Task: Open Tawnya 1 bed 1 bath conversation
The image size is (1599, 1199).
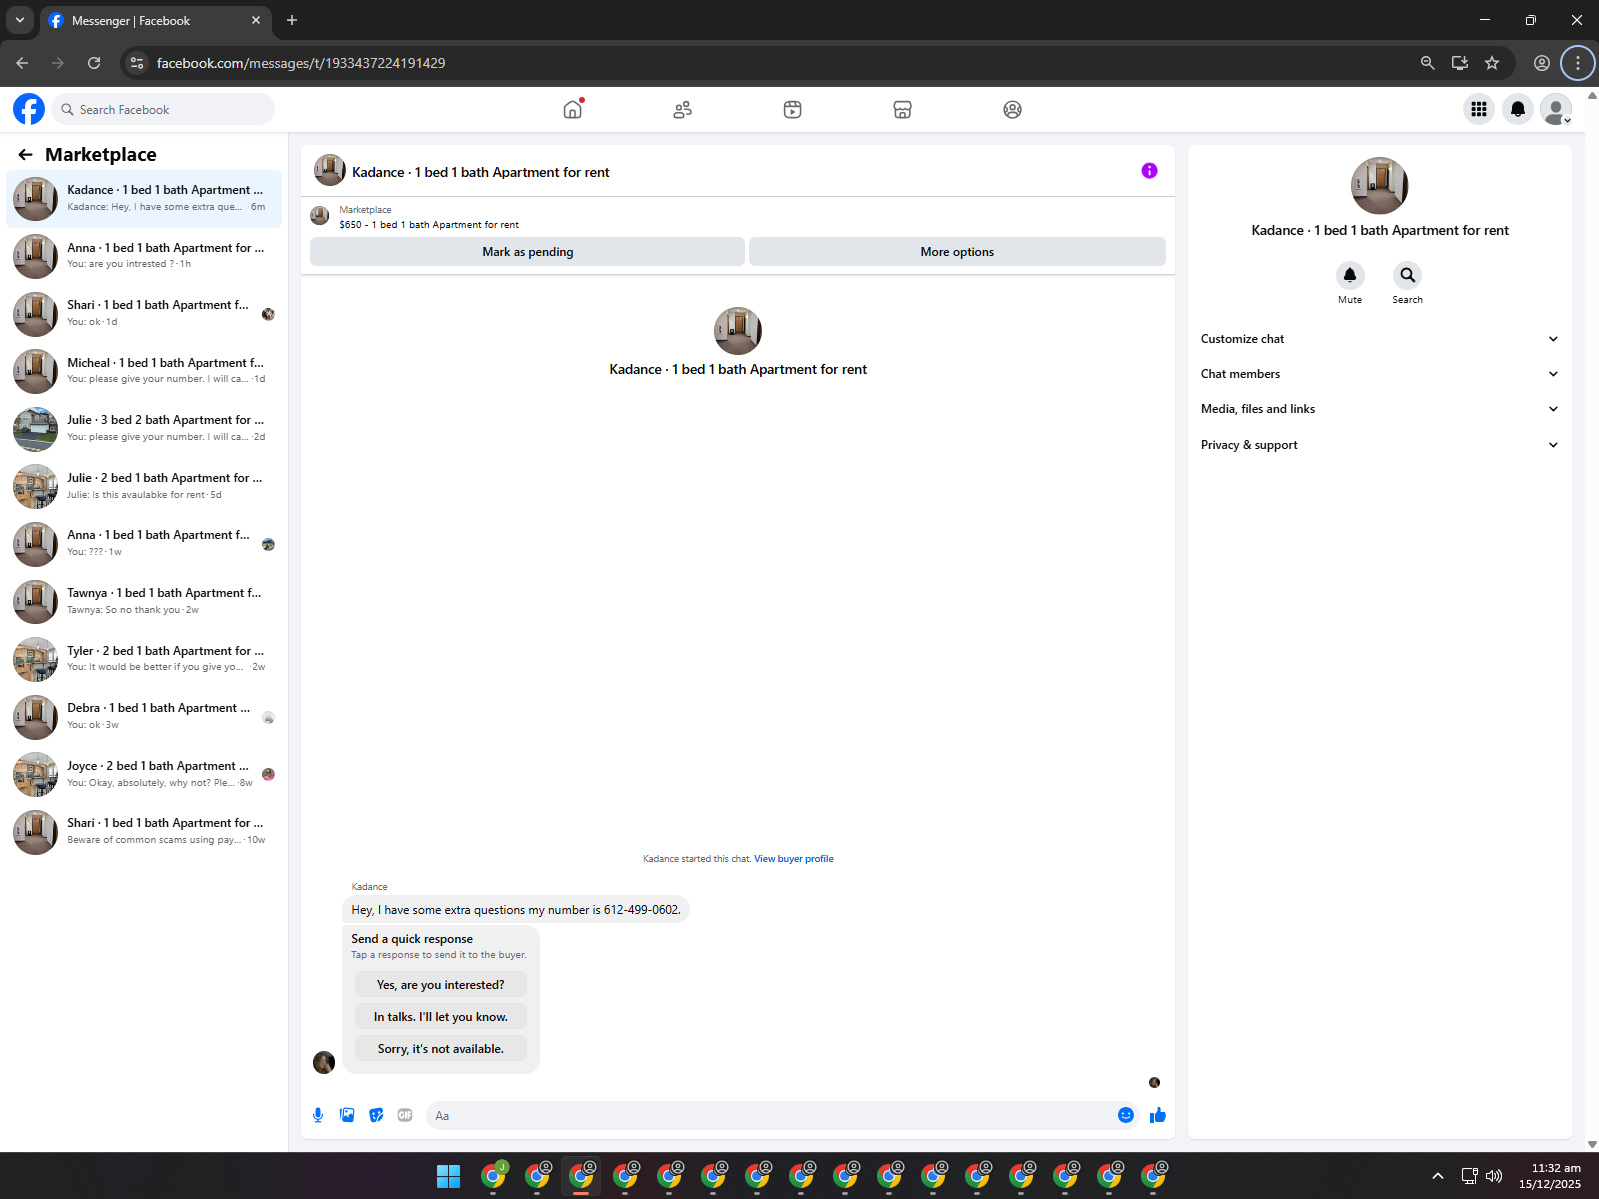Action: (x=144, y=601)
